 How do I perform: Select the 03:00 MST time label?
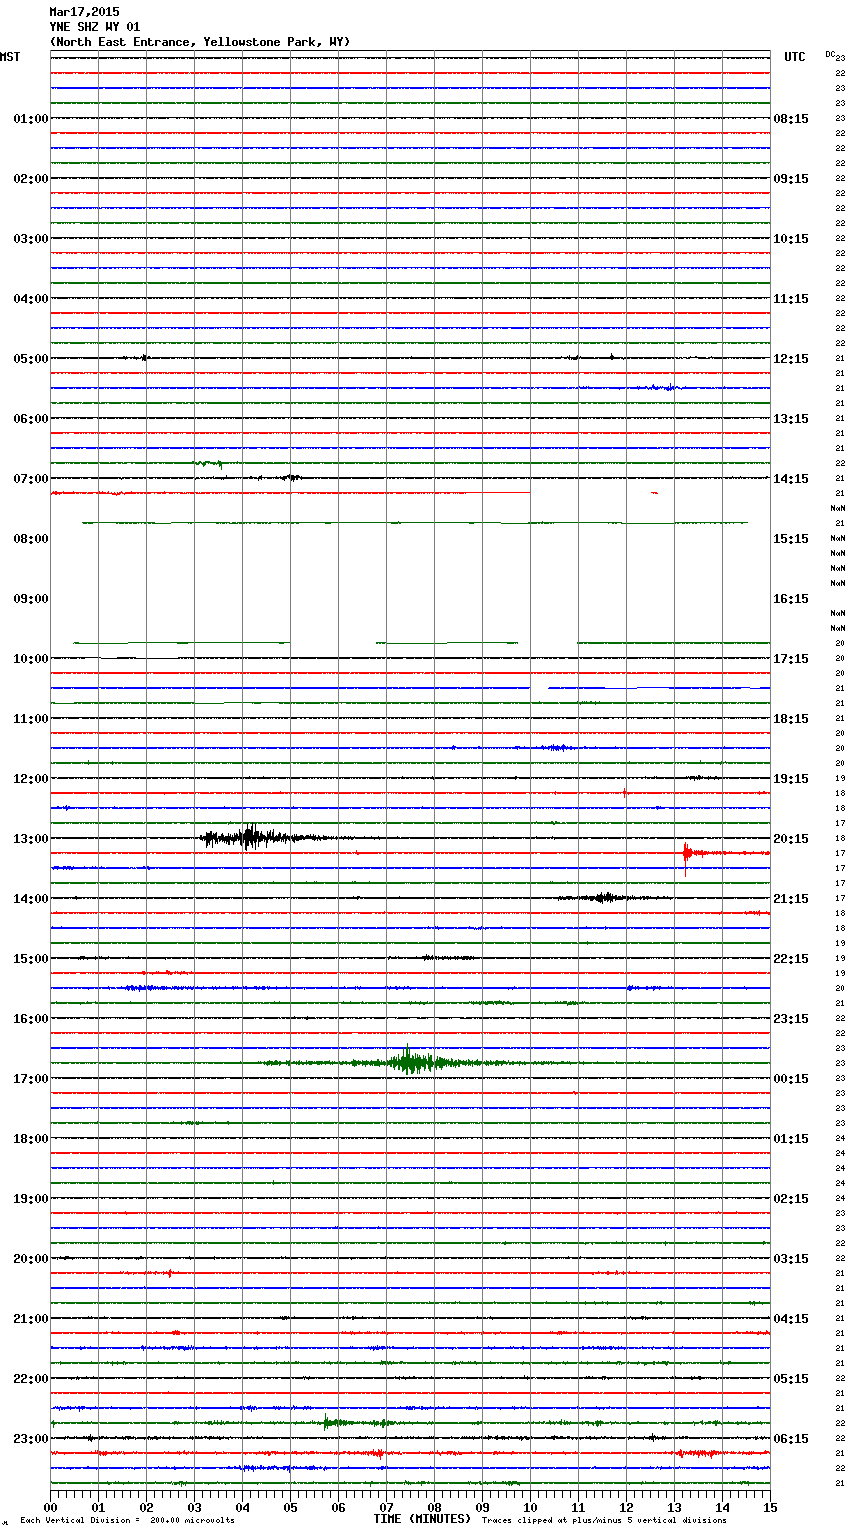[x=31, y=238]
